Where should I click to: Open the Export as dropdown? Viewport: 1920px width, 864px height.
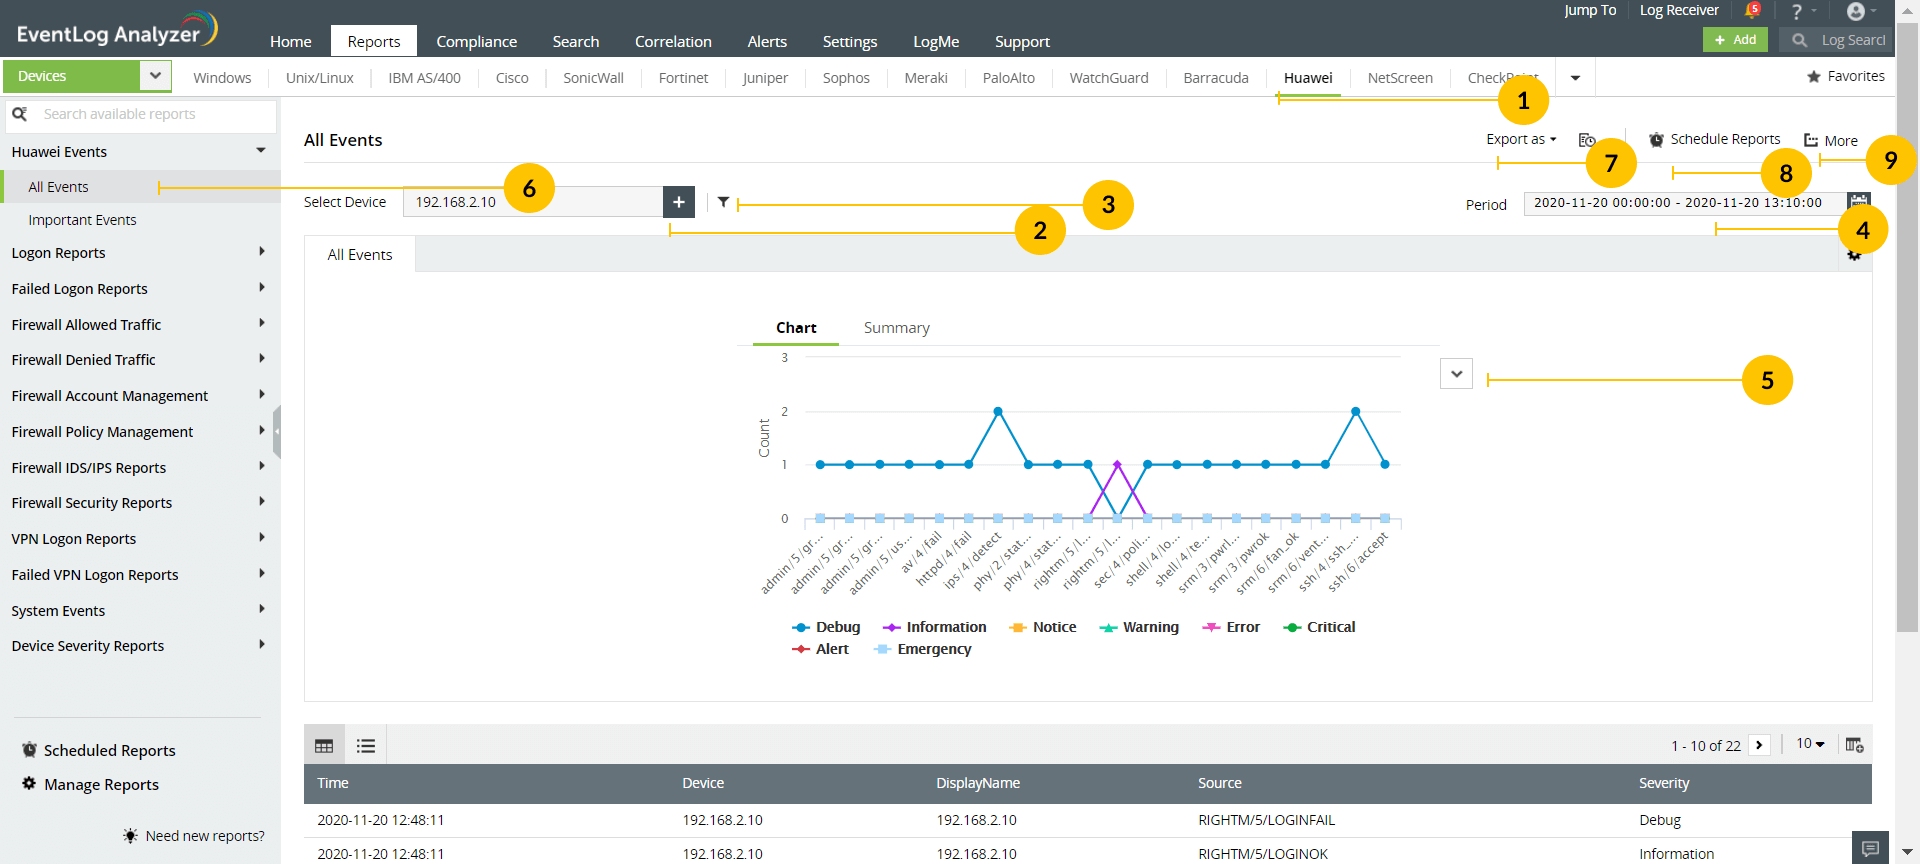[1520, 140]
